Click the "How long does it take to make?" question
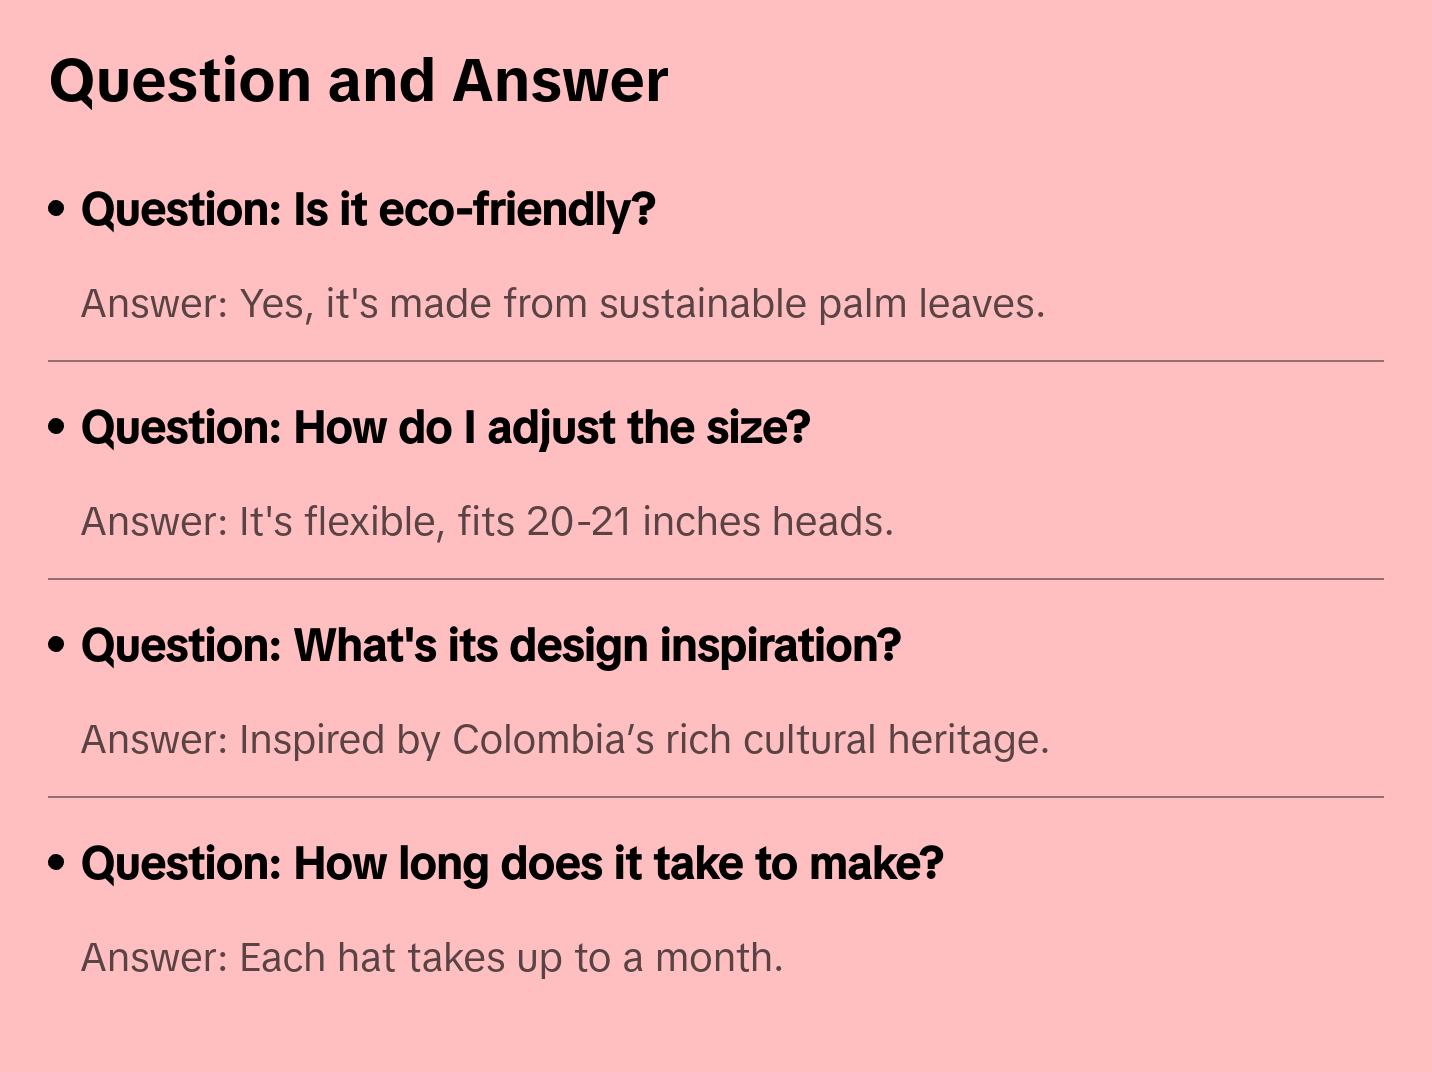 point(512,864)
